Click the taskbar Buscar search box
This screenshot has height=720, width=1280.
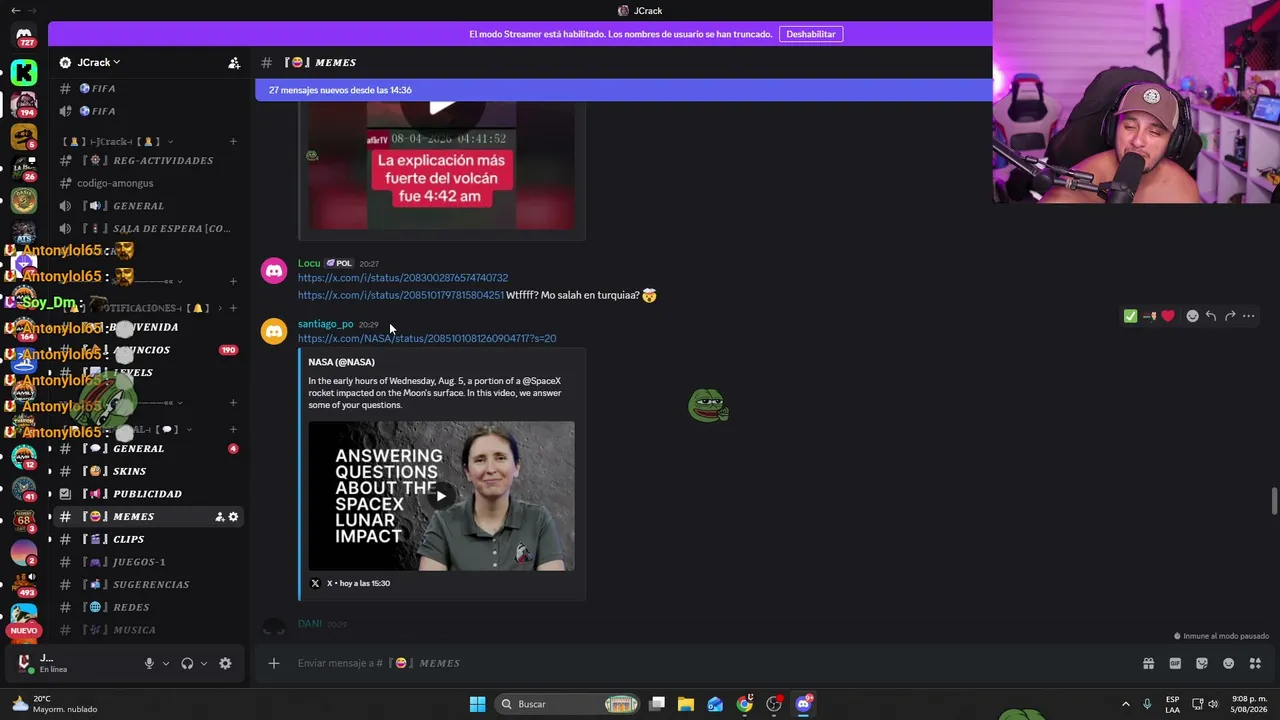click(x=569, y=704)
